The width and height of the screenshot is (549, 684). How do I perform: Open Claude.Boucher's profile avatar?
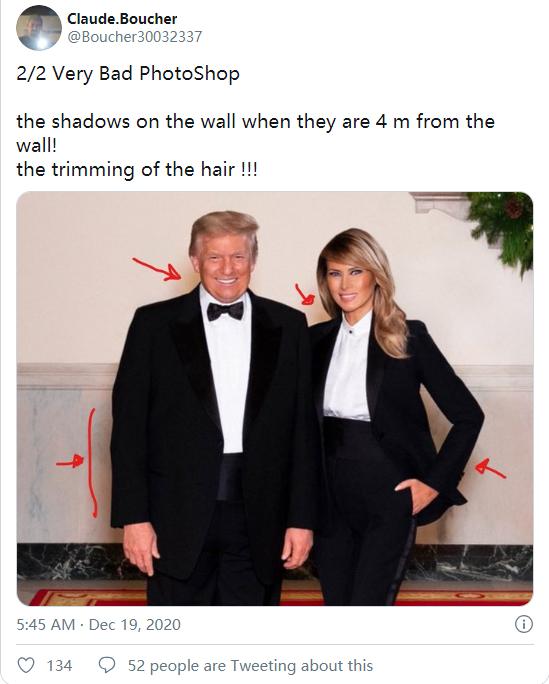click(x=39, y=28)
